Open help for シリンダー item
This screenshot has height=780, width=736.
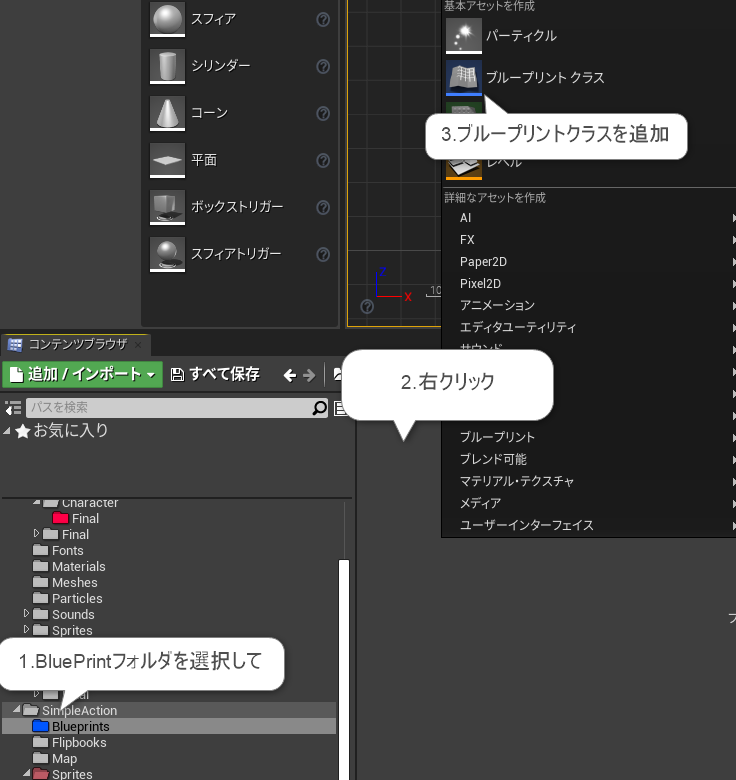coord(323,66)
